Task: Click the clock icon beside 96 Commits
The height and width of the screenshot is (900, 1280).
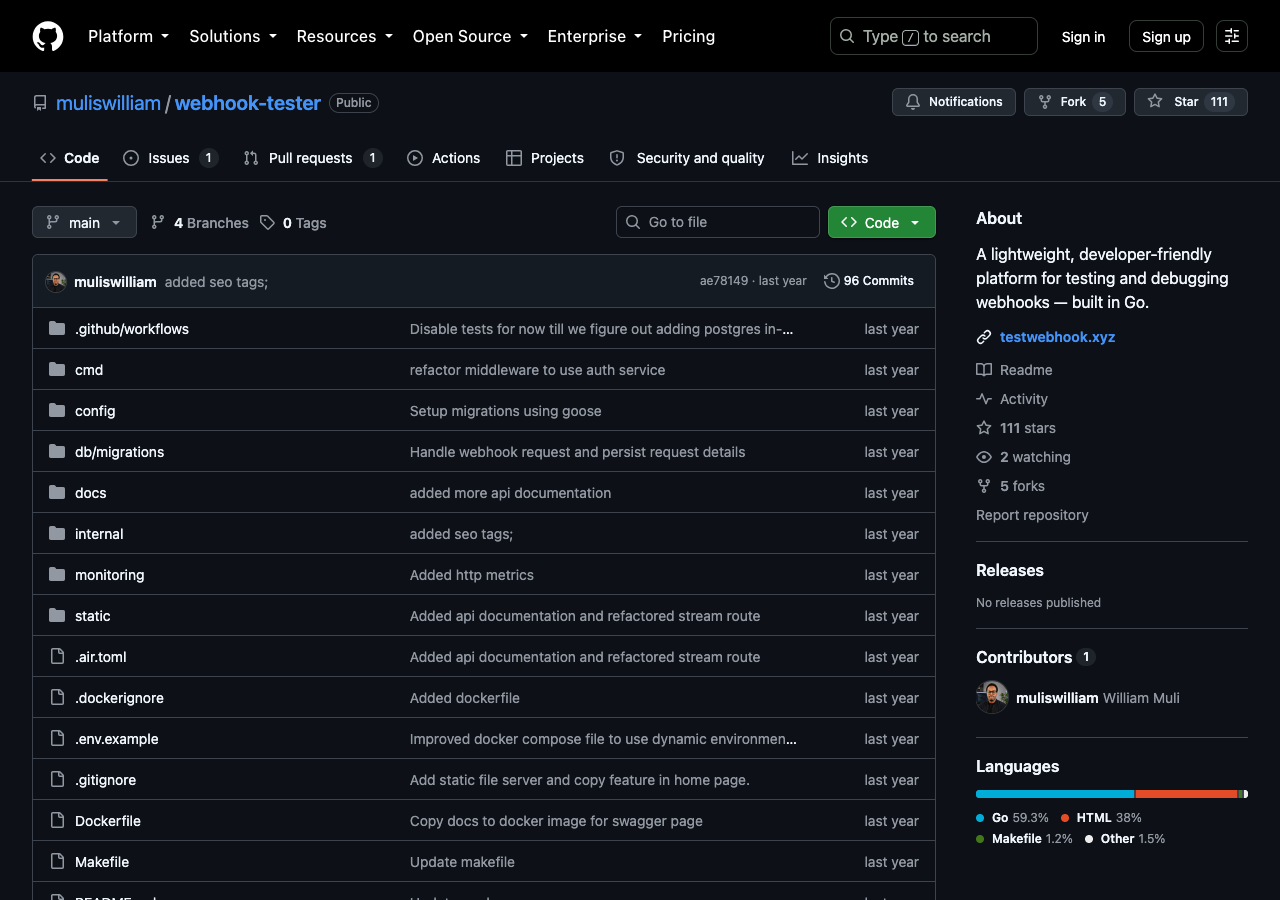Action: (831, 281)
